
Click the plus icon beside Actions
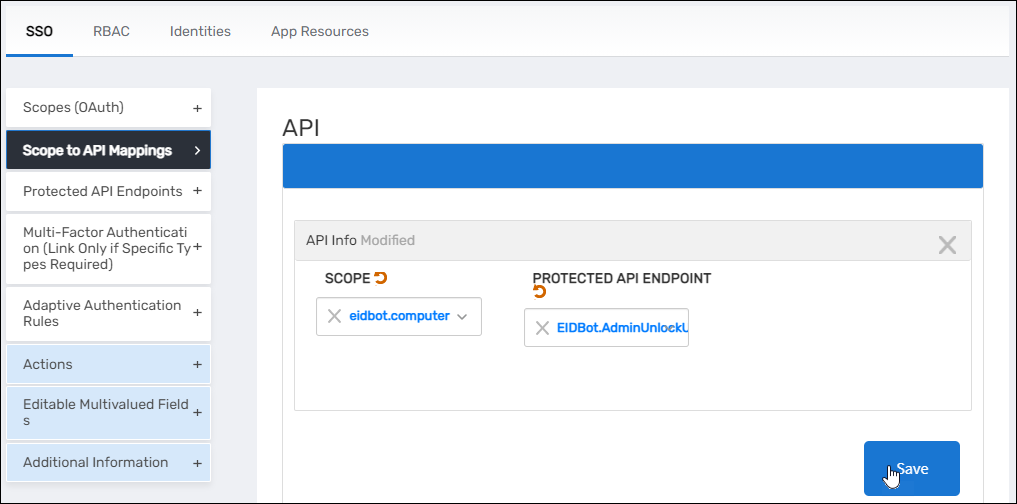point(197,365)
